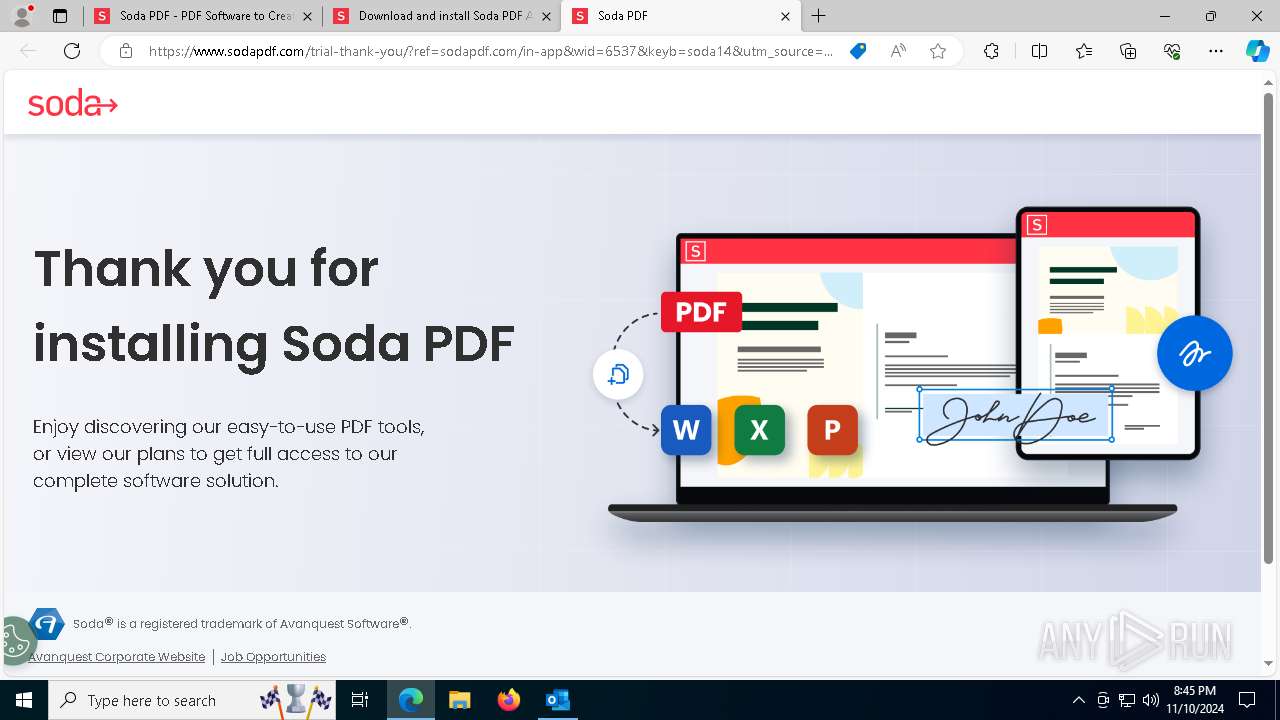This screenshot has height=720, width=1280.
Task: Open browser Extensions puzzle icon
Action: click(x=991, y=51)
